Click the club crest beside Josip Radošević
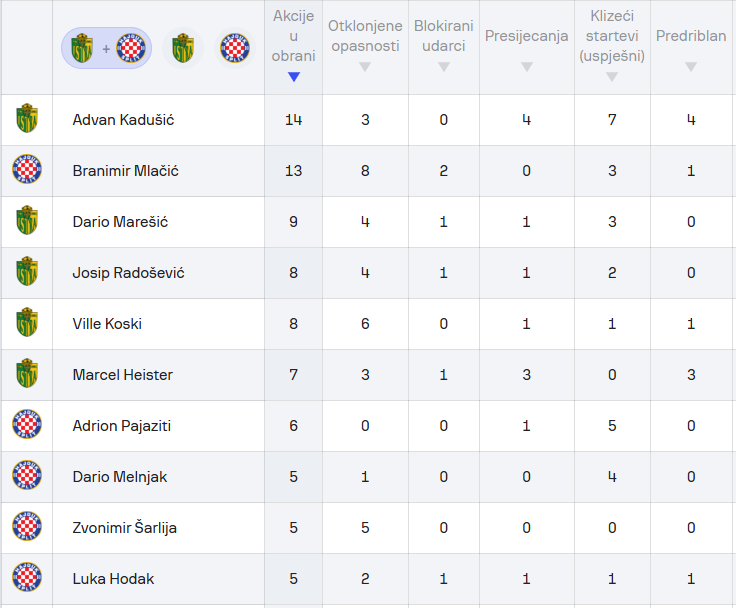 click(x=26, y=273)
